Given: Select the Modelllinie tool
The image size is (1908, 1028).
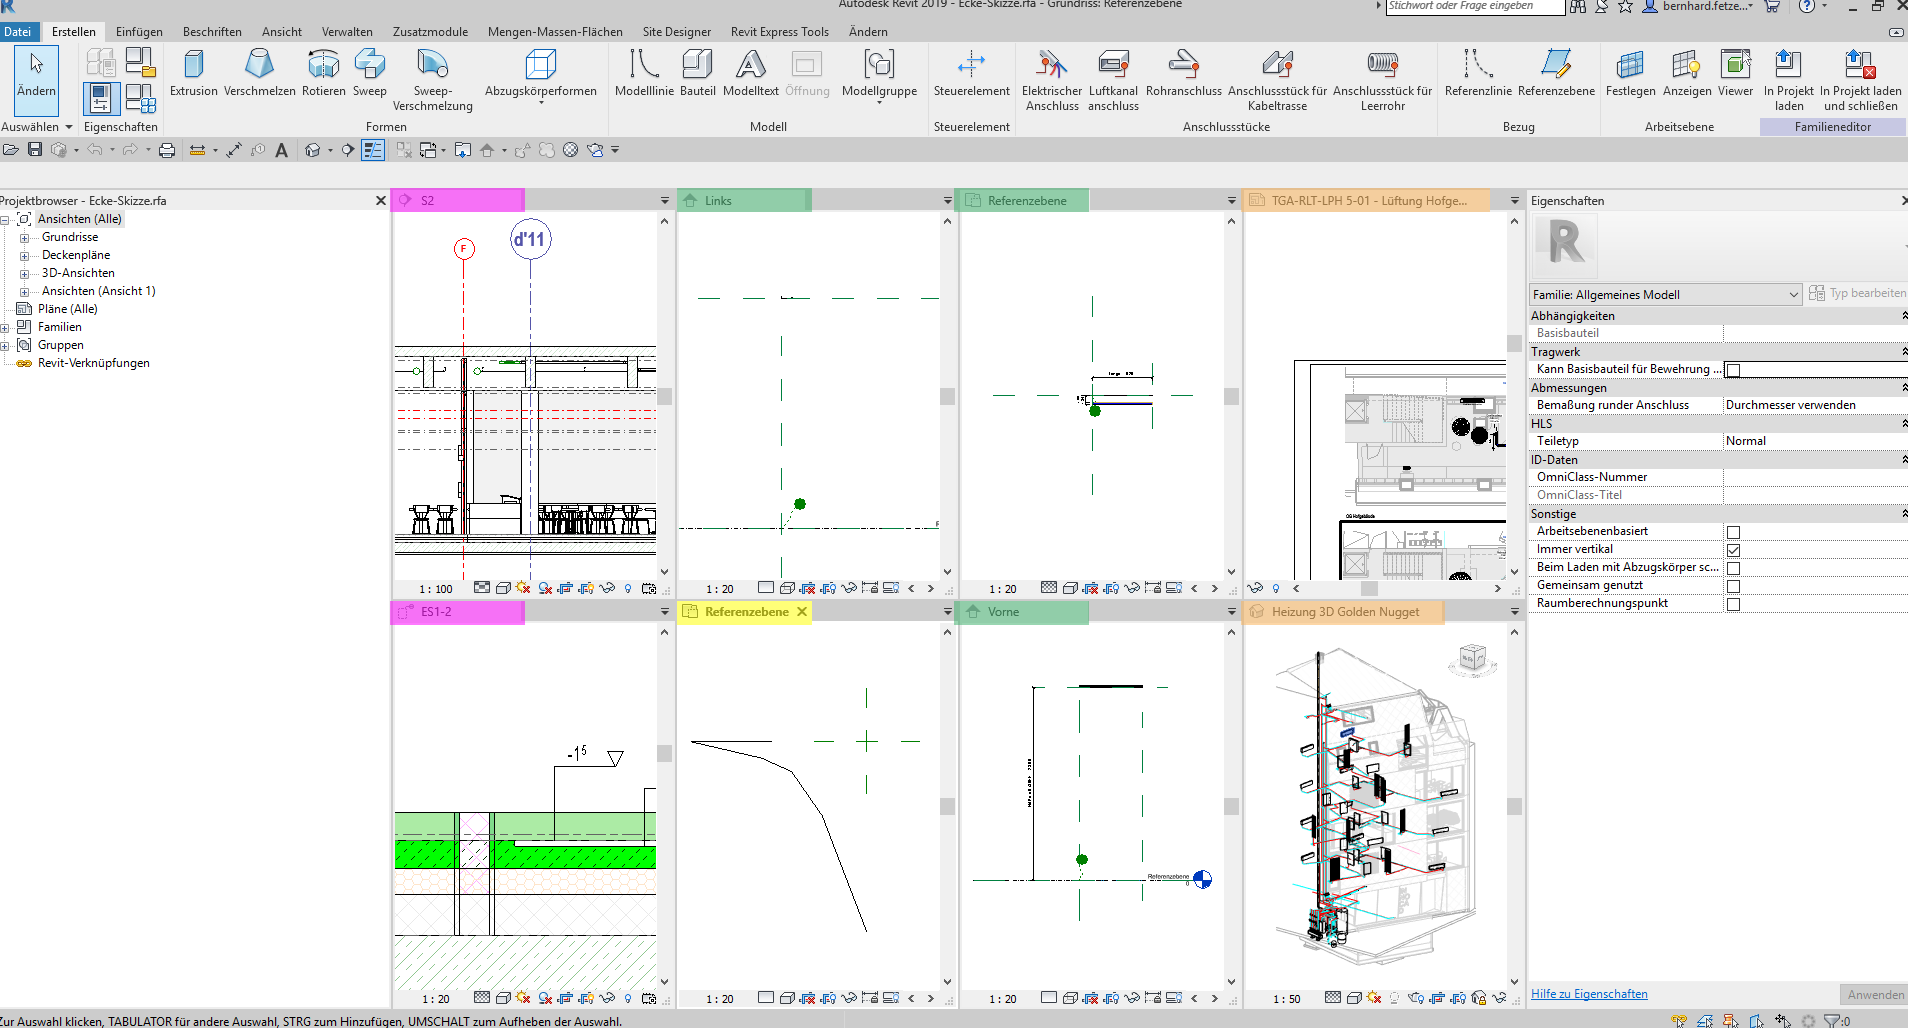Looking at the screenshot, I should tap(645, 75).
